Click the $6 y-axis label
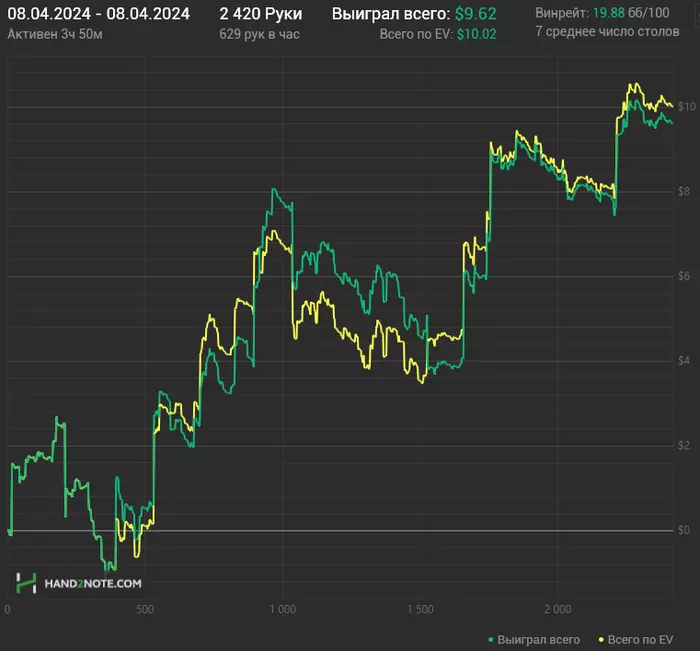 click(684, 276)
